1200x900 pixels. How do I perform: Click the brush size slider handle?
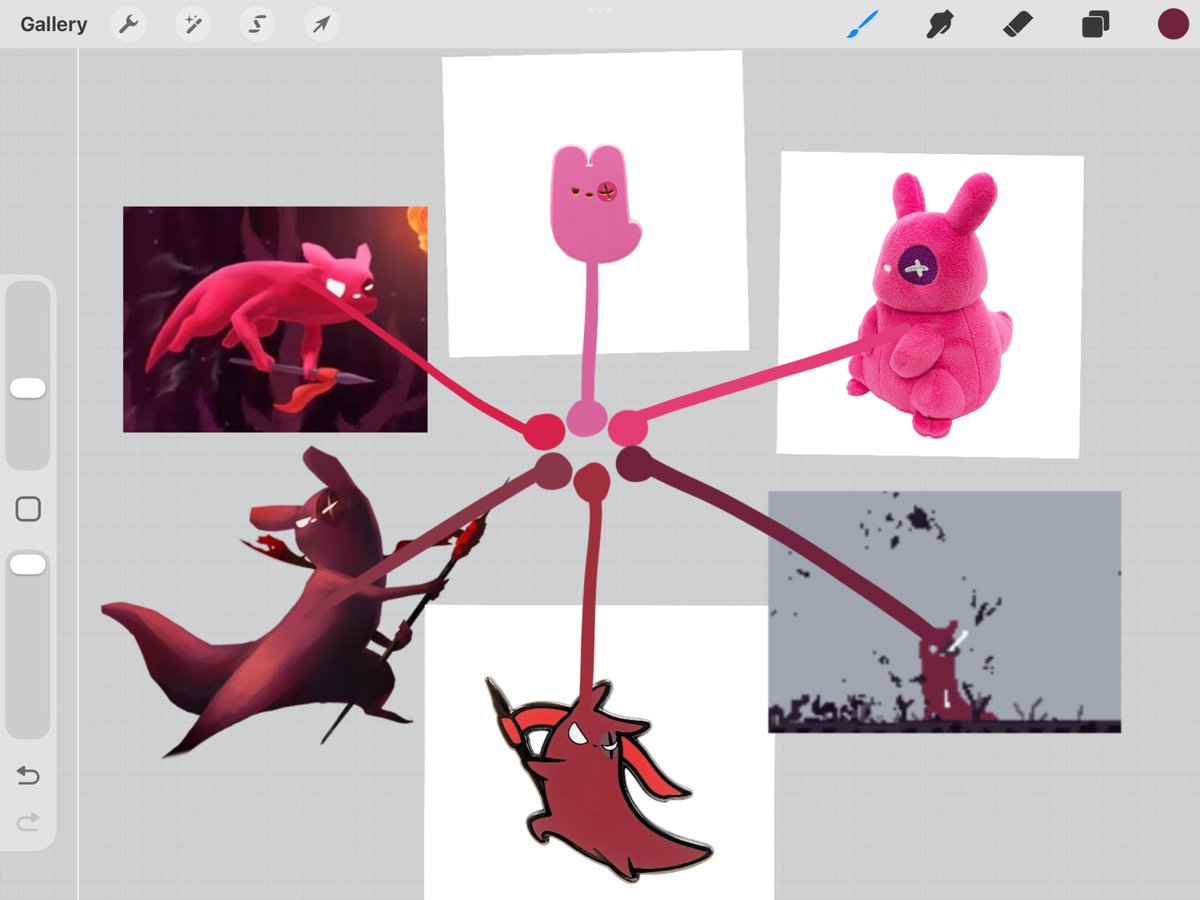coord(28,388)
